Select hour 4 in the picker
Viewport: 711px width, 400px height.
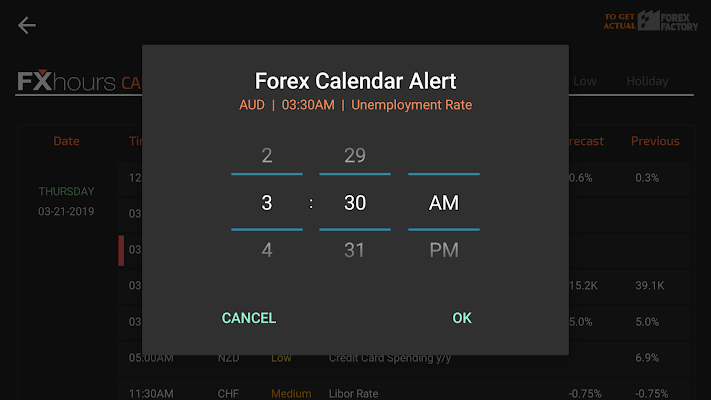267,250
